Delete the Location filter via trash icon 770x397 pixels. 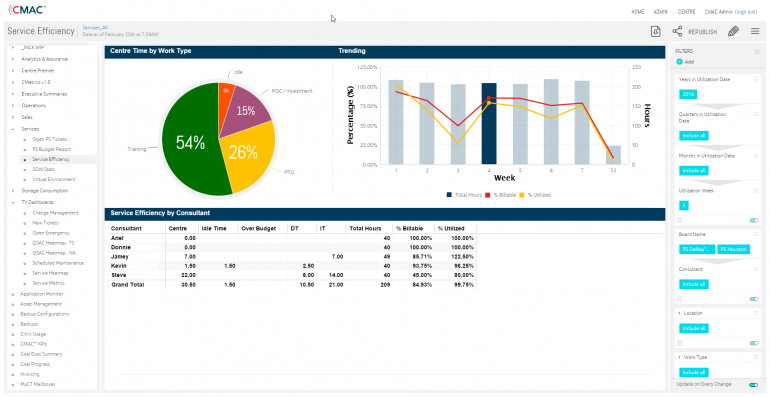(x=680, y=343)
